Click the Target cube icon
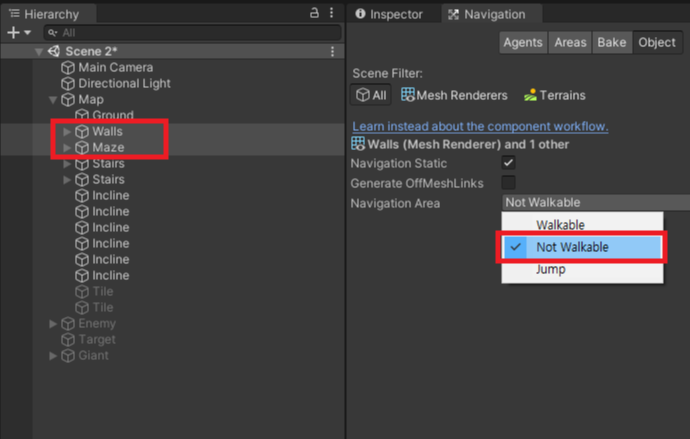690x439 pixels. click(68, 340)
